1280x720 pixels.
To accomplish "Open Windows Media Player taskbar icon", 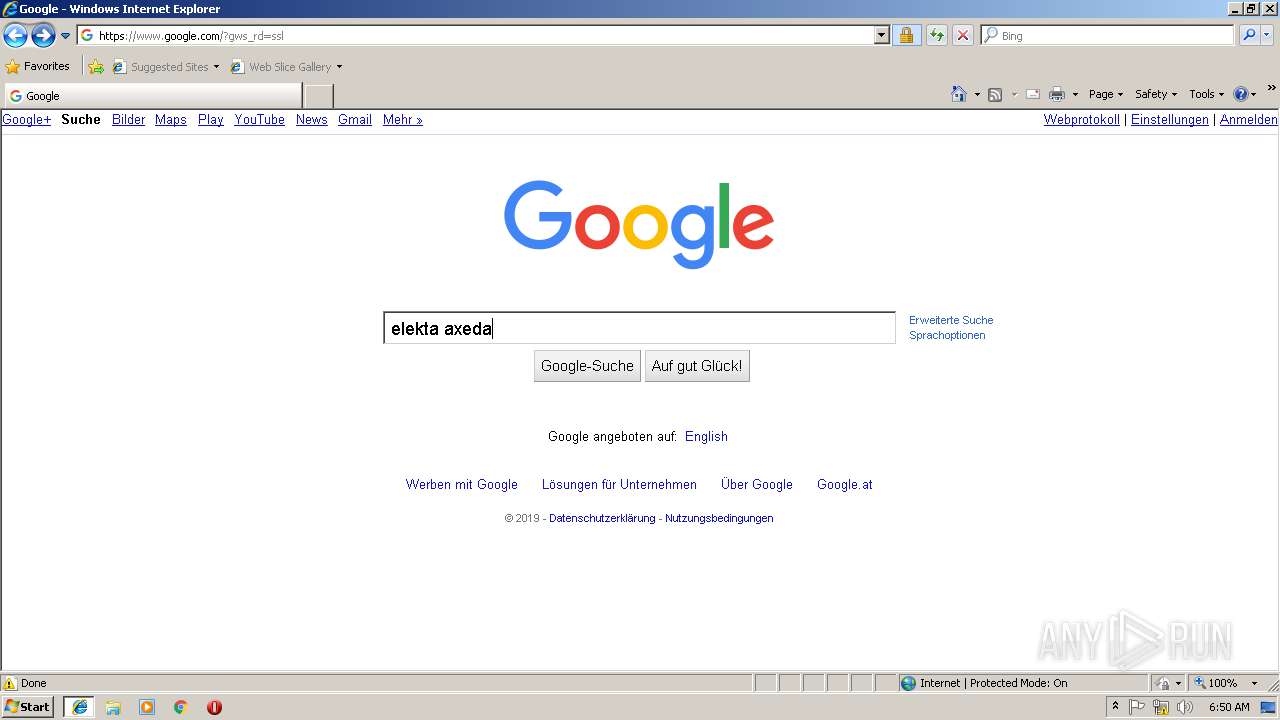I will (147, 707).
